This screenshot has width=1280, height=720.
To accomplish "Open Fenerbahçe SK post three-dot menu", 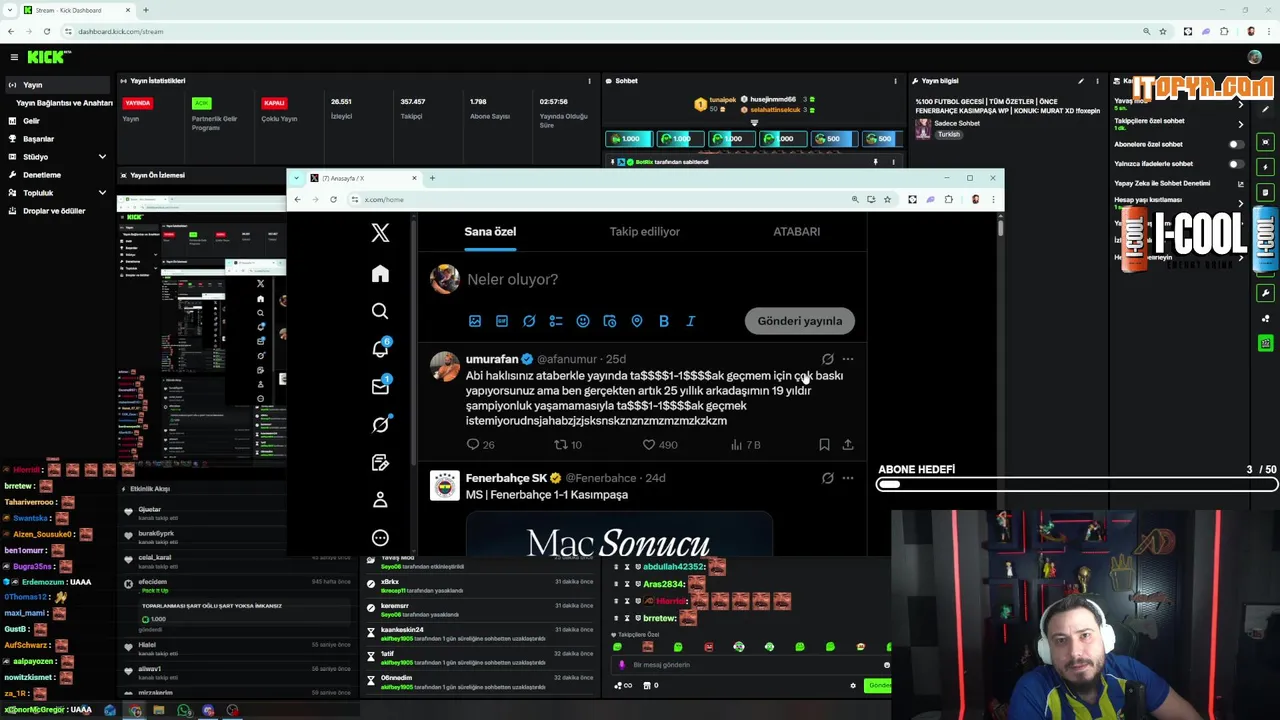I will 848,478.
